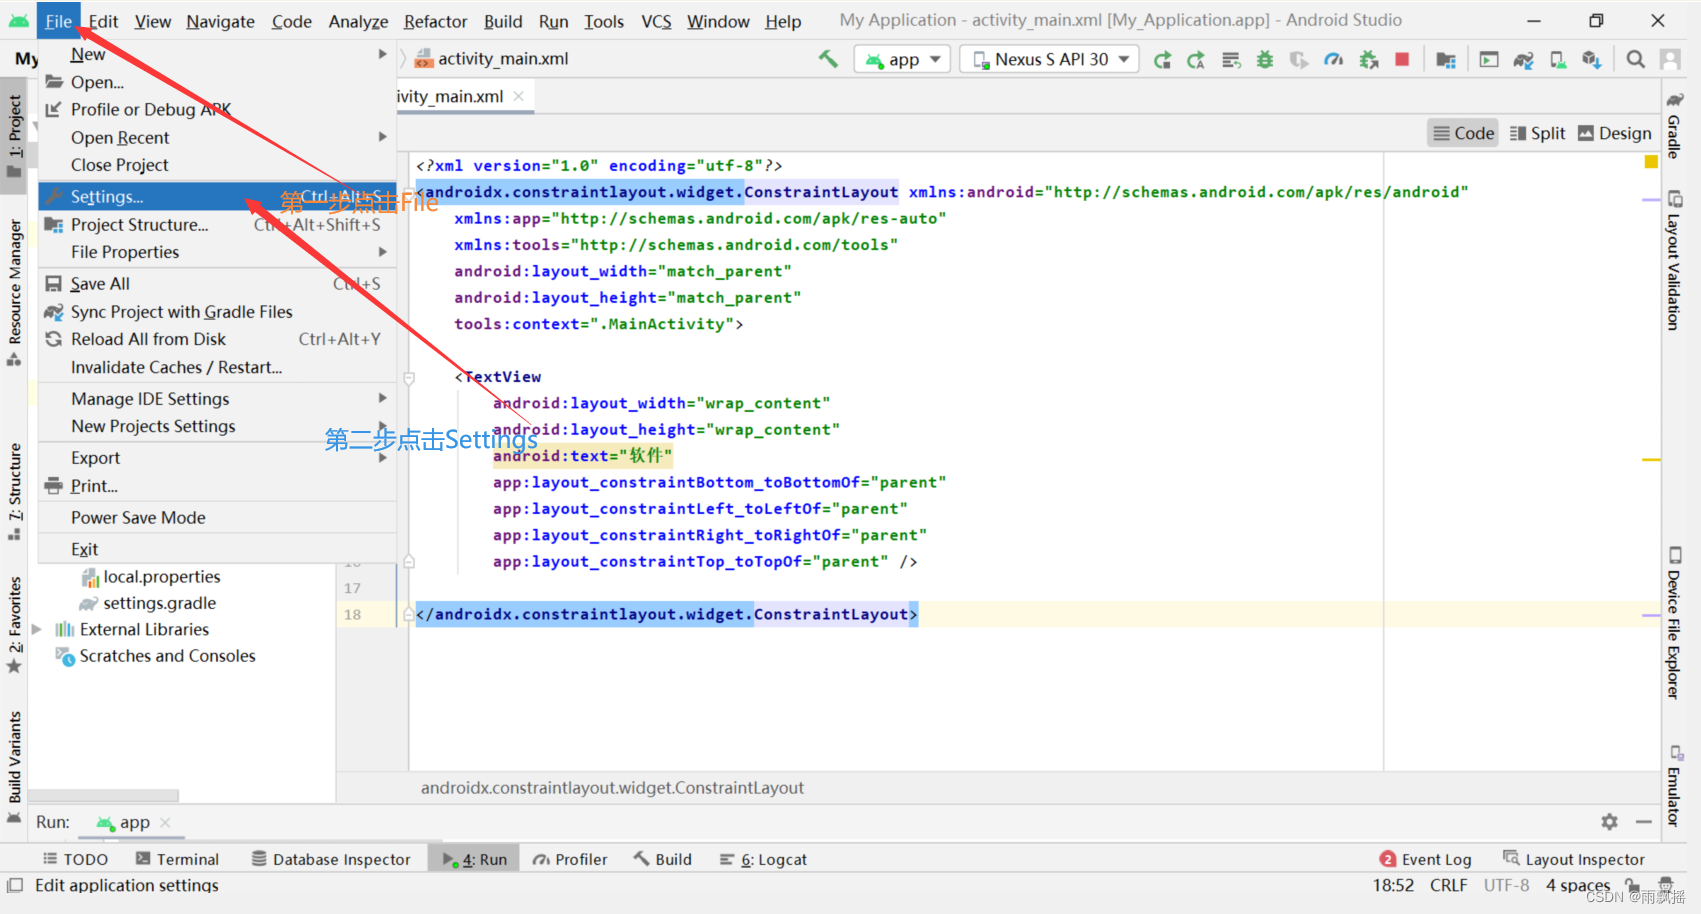
Task: Open the Gradle side tool window
Action: point(1674,125)
